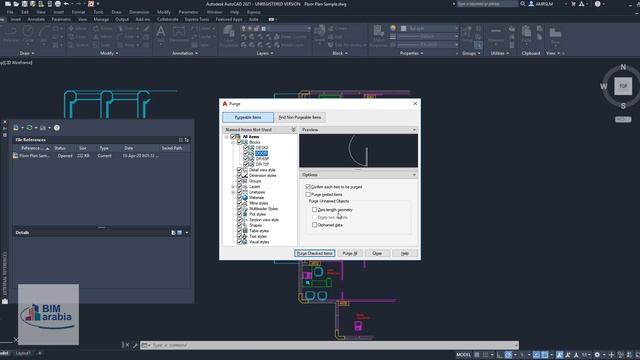
Task: Click the TOP face of the ViewCube
Action: point(623,86)
